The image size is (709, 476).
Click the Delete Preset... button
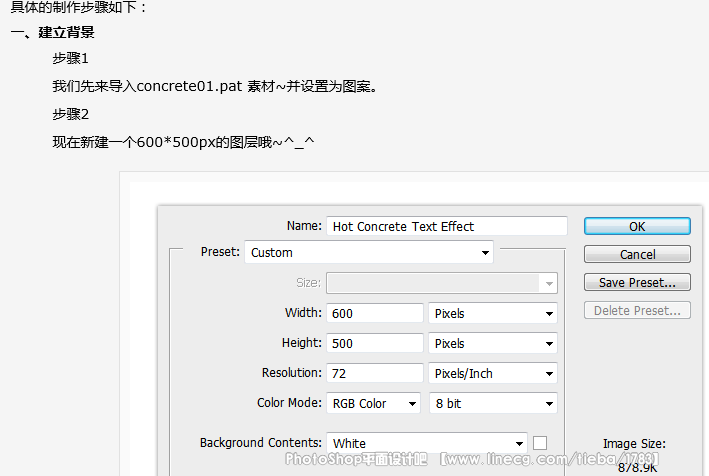click(637, 310)
